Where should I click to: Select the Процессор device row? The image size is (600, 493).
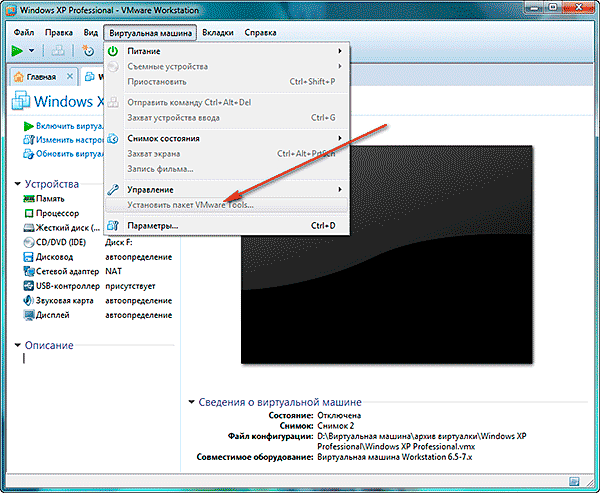pos(98,213)
